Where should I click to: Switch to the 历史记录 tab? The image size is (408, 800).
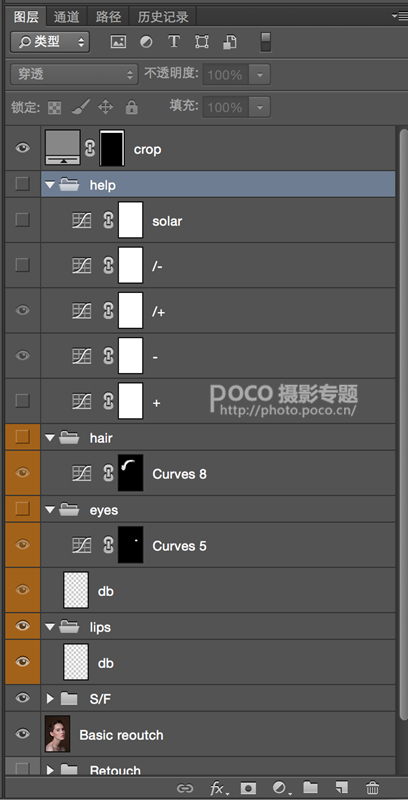[x=163, y=17]
